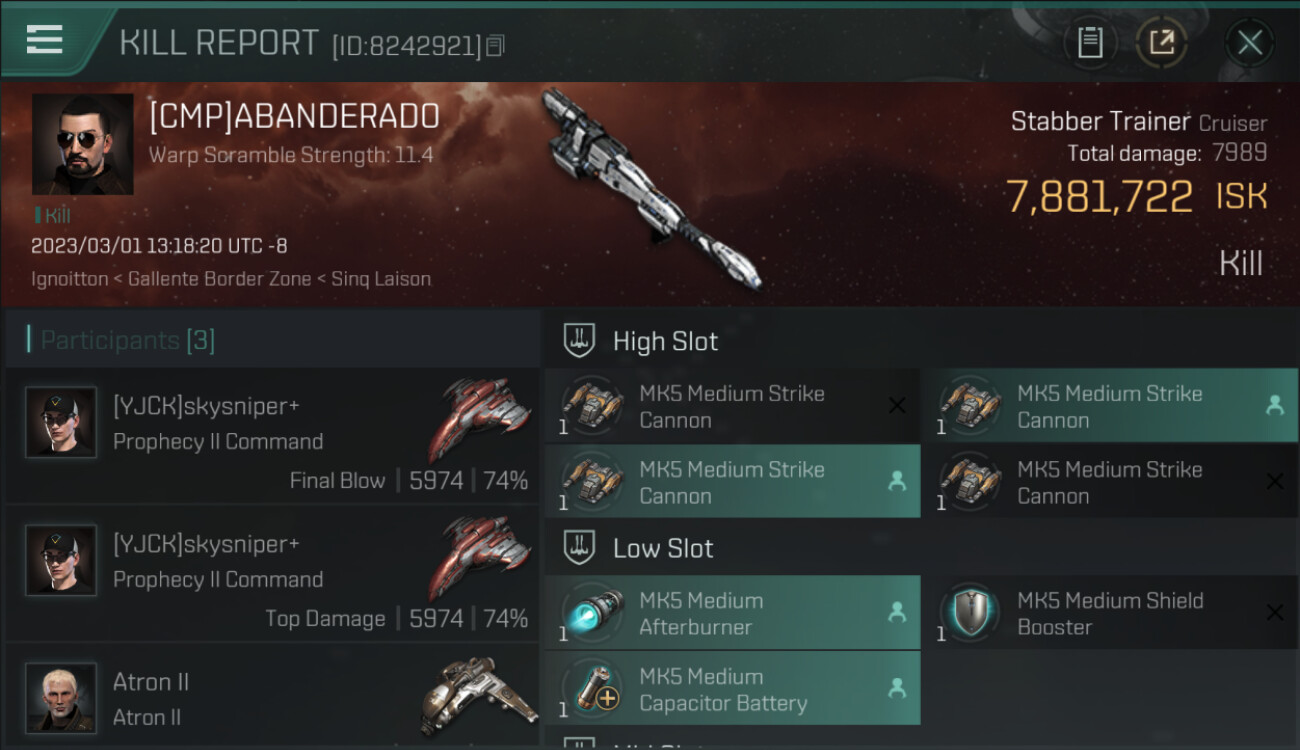This screenshot has width=1300, height=750.
Task: Open the Atron II participant entry
Action: 272,697
